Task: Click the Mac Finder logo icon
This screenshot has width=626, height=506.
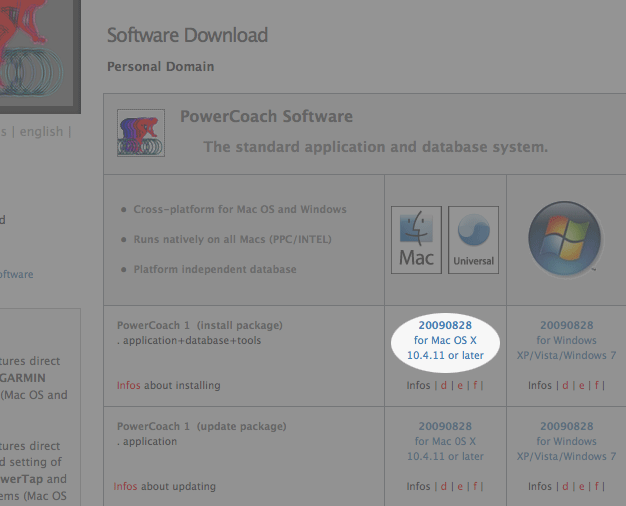Action: tap(416, 240)
